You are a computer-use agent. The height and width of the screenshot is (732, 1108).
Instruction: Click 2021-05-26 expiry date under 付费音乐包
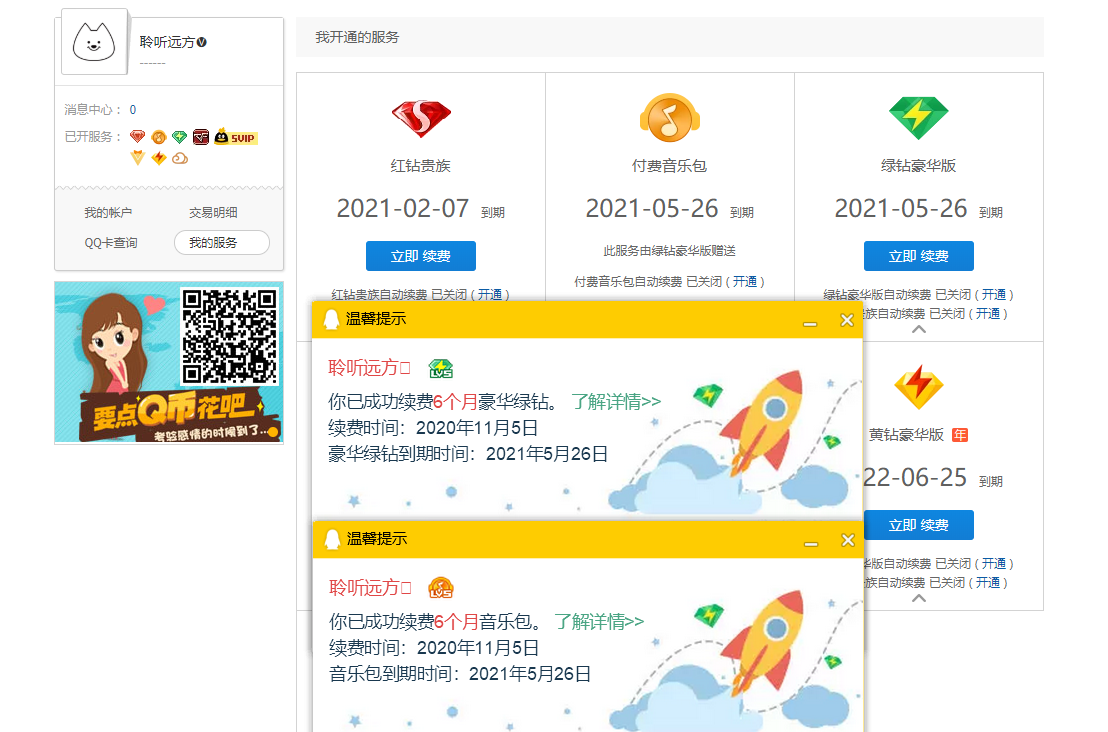[652, 209]
